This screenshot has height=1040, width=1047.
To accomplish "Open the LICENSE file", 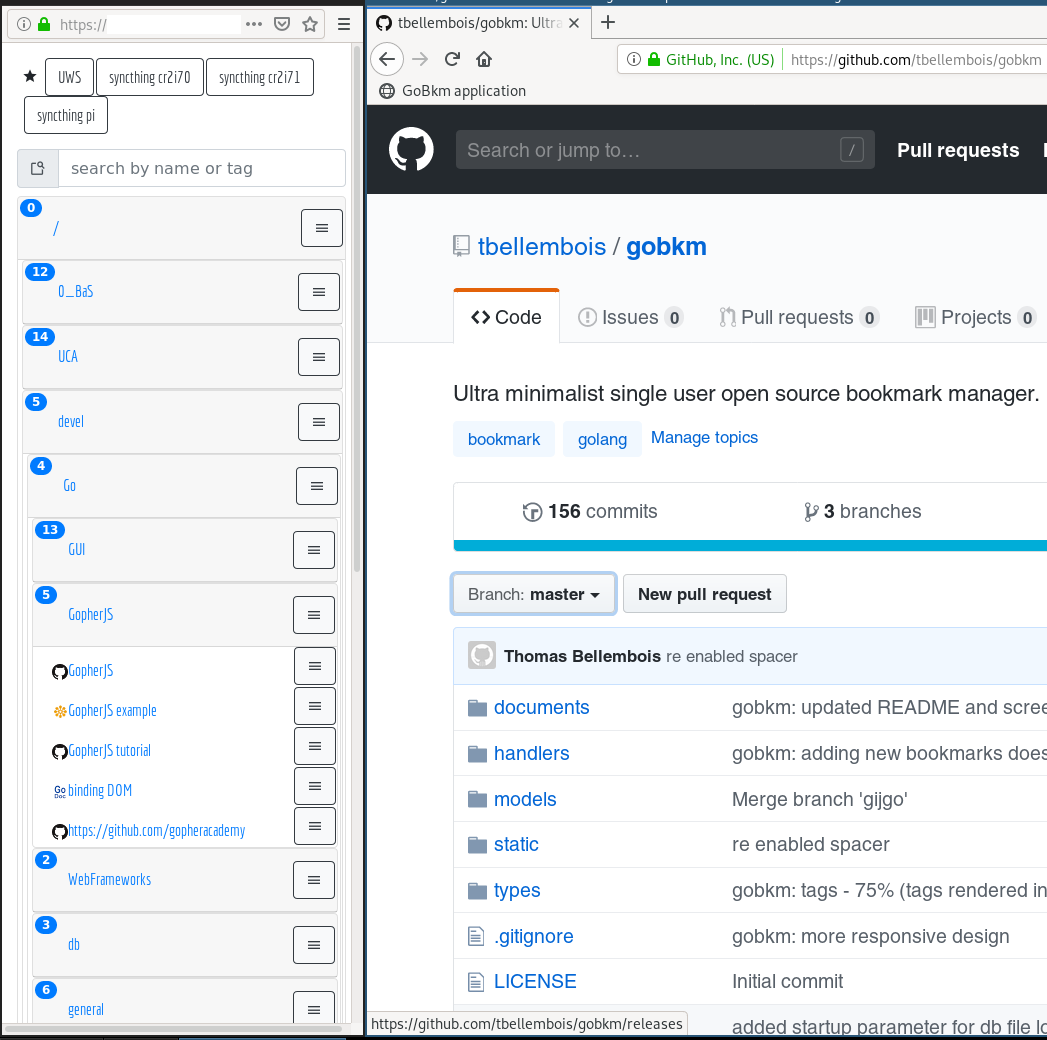I will click(535, 981).
